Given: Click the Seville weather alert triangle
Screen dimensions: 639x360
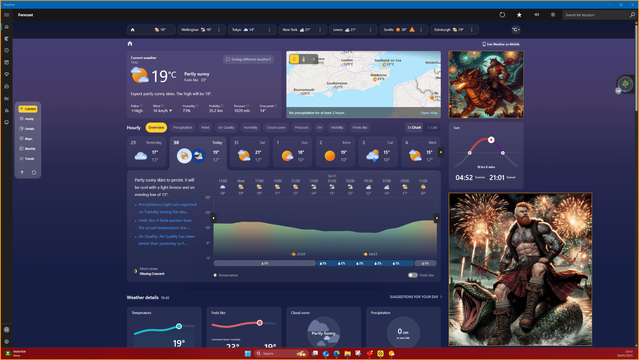Looking at the screenshot, I should coord(412,29).
